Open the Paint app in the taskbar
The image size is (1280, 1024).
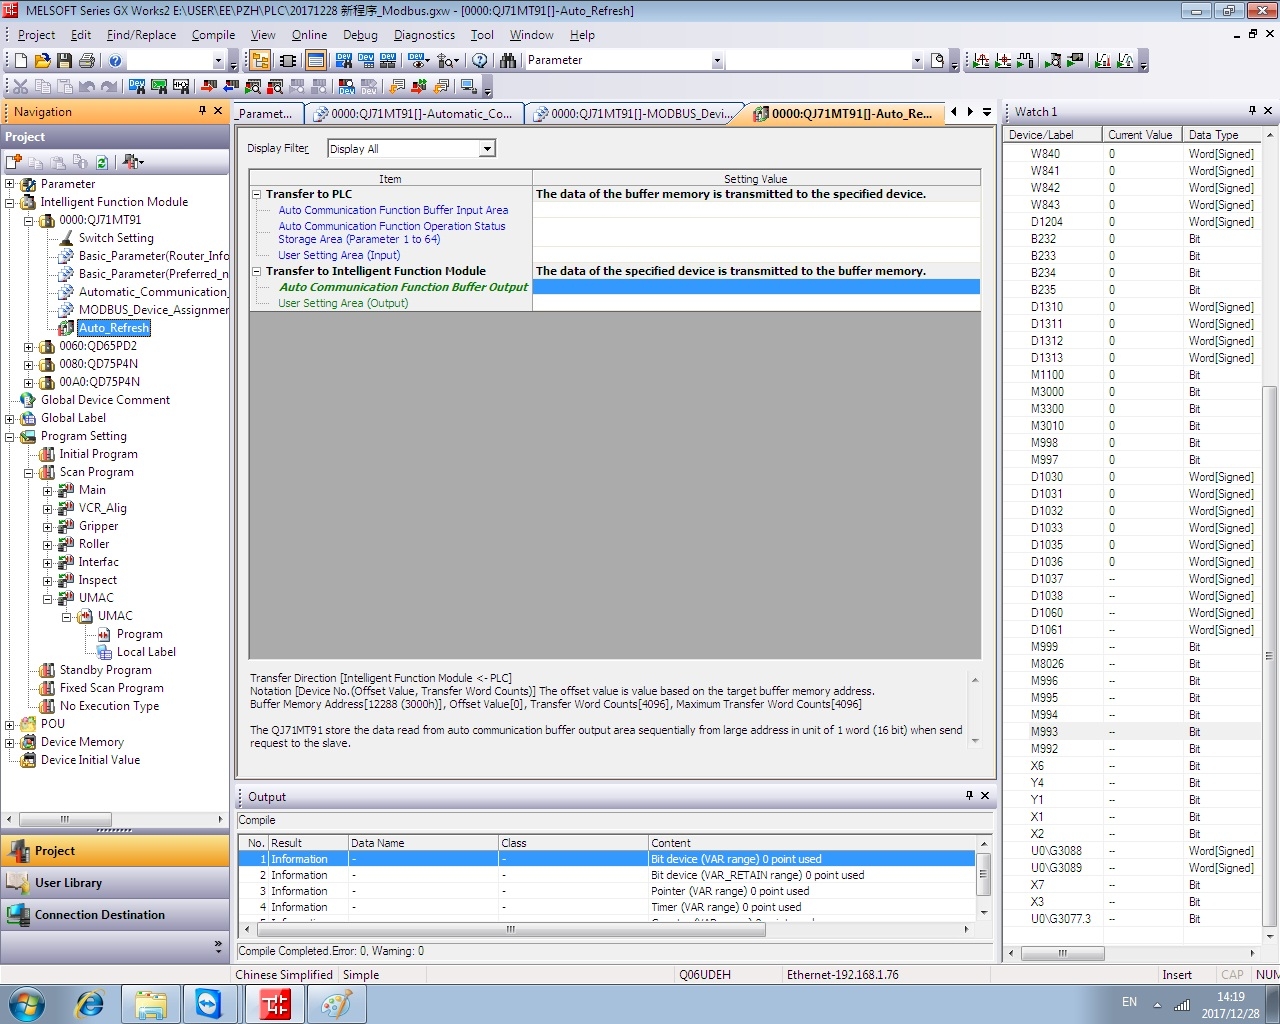pos(335,1003)
